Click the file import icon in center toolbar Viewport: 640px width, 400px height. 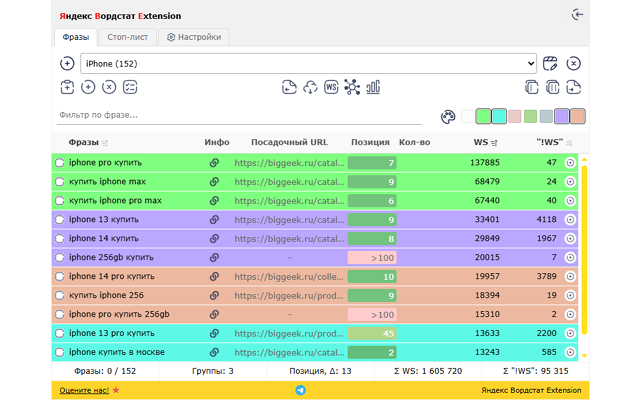(x=289, y=87)
